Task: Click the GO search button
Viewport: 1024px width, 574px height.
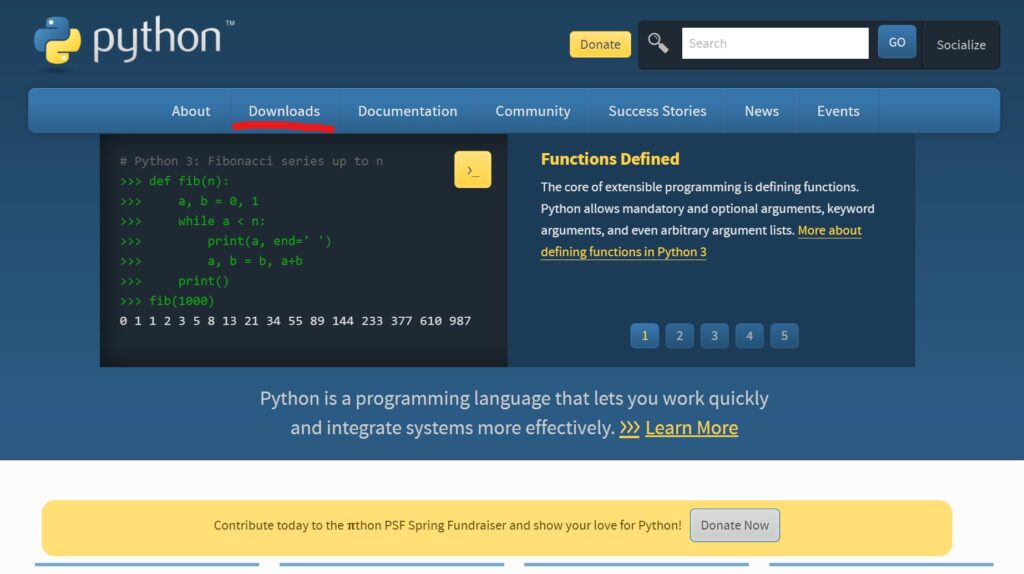Action: (897, 42)
